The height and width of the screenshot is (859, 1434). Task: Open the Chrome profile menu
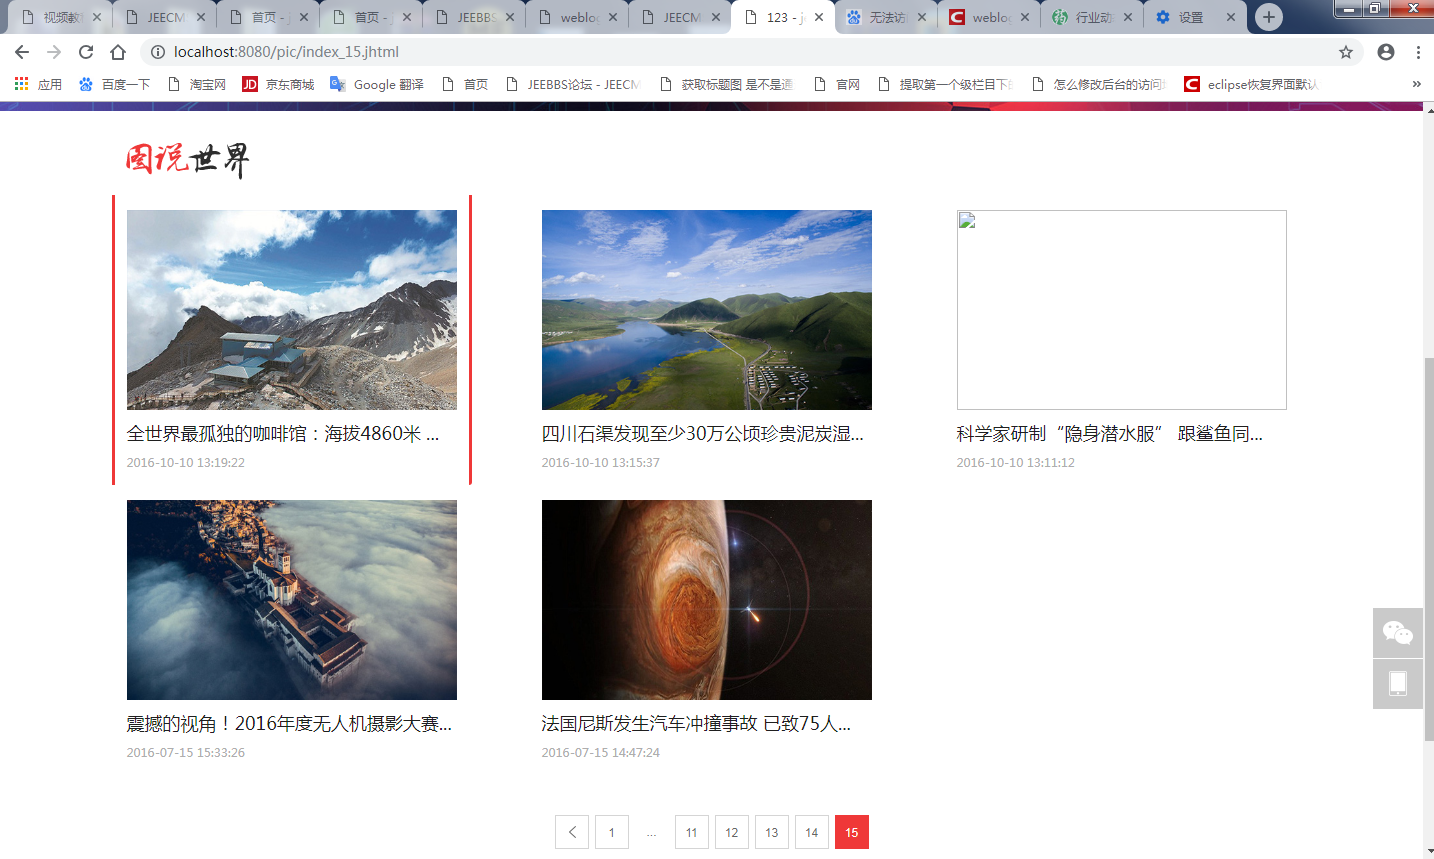click(1386, 52)
